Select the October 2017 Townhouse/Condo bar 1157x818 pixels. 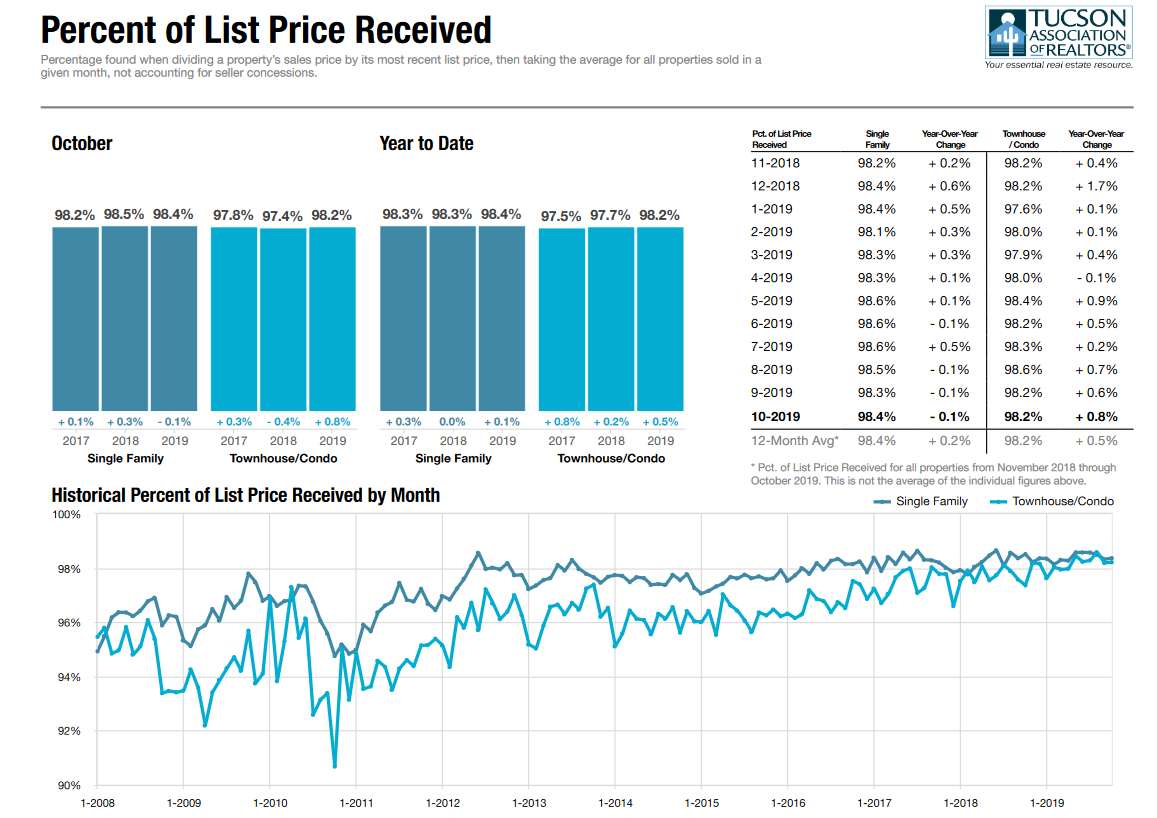coord(235,318)
